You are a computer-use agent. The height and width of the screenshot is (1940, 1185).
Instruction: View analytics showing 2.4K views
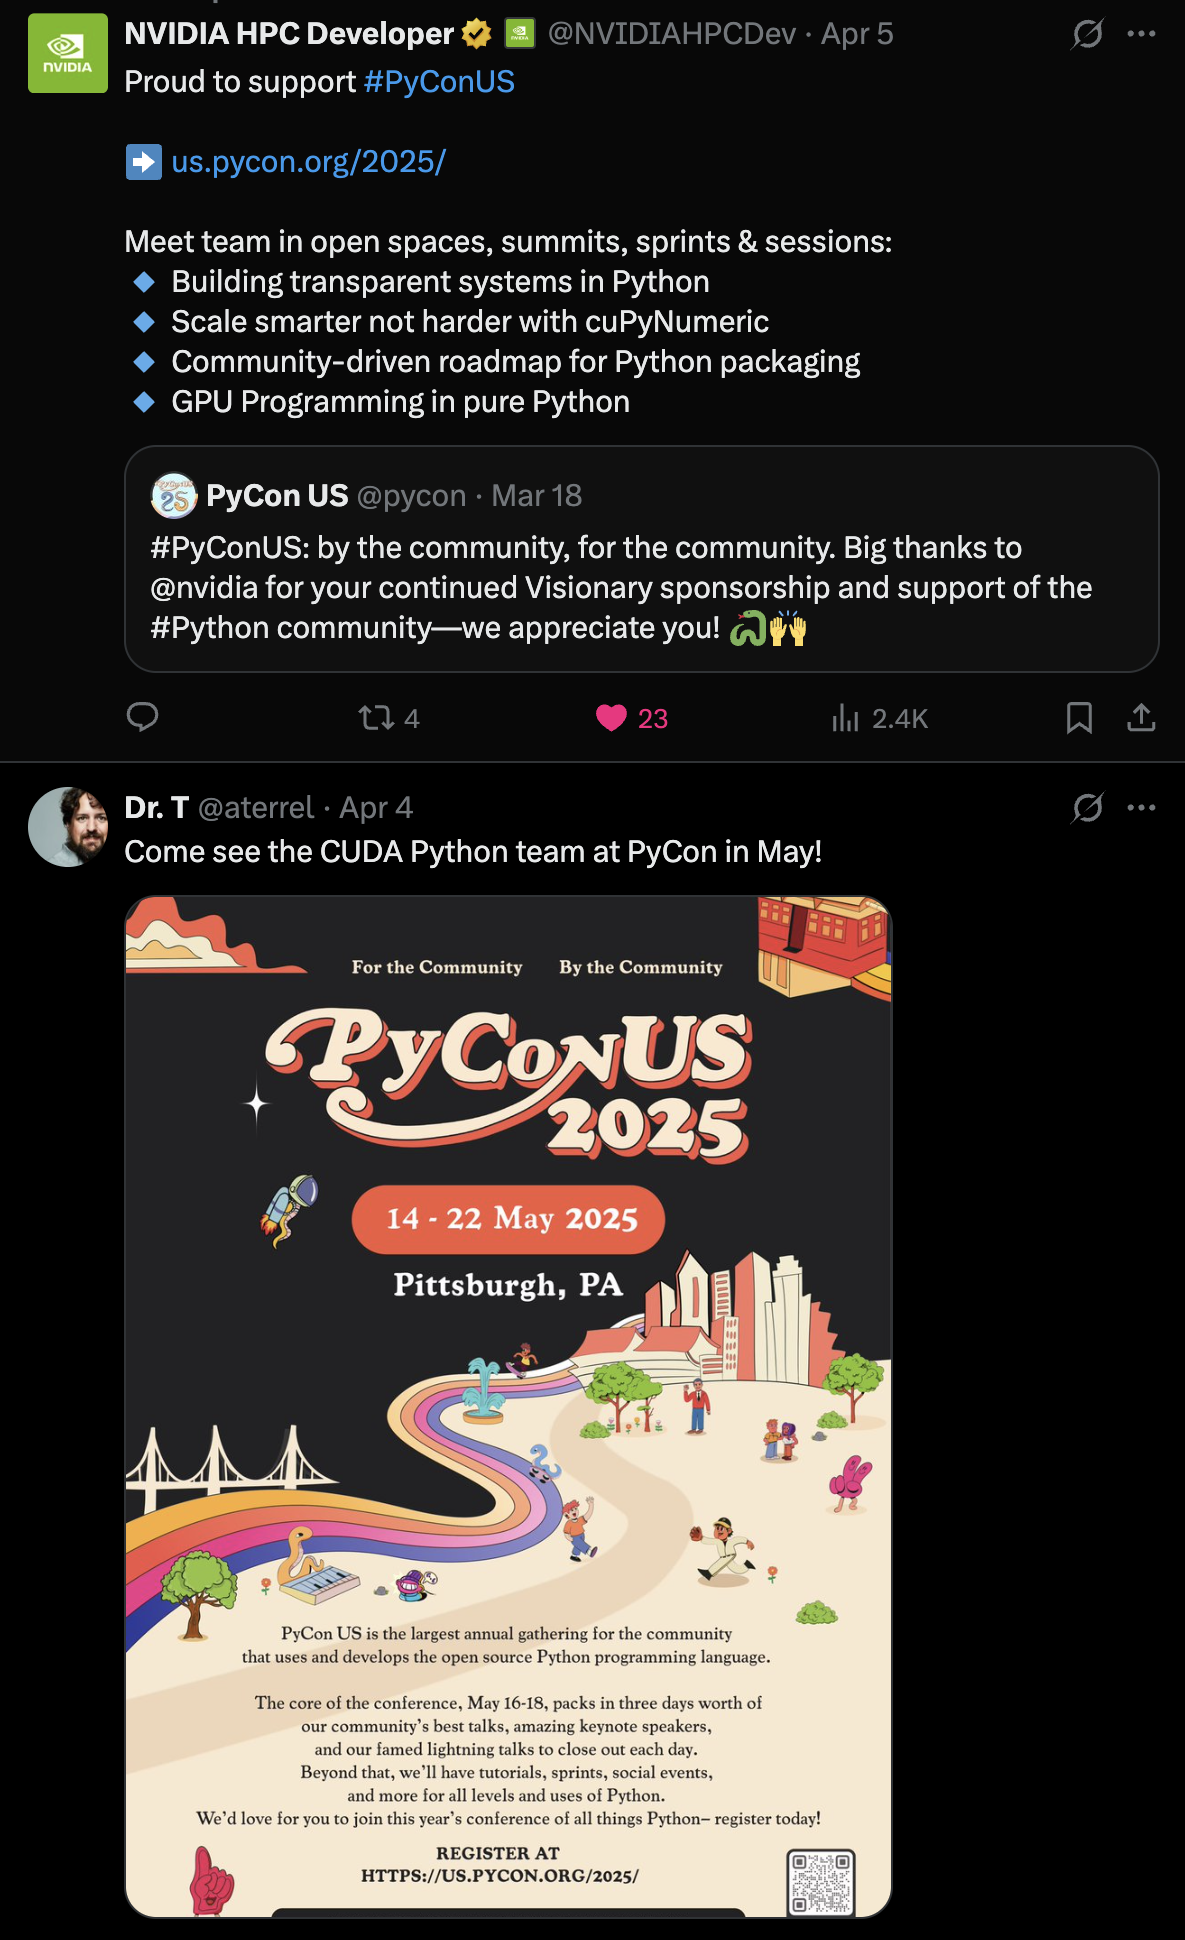846,718
